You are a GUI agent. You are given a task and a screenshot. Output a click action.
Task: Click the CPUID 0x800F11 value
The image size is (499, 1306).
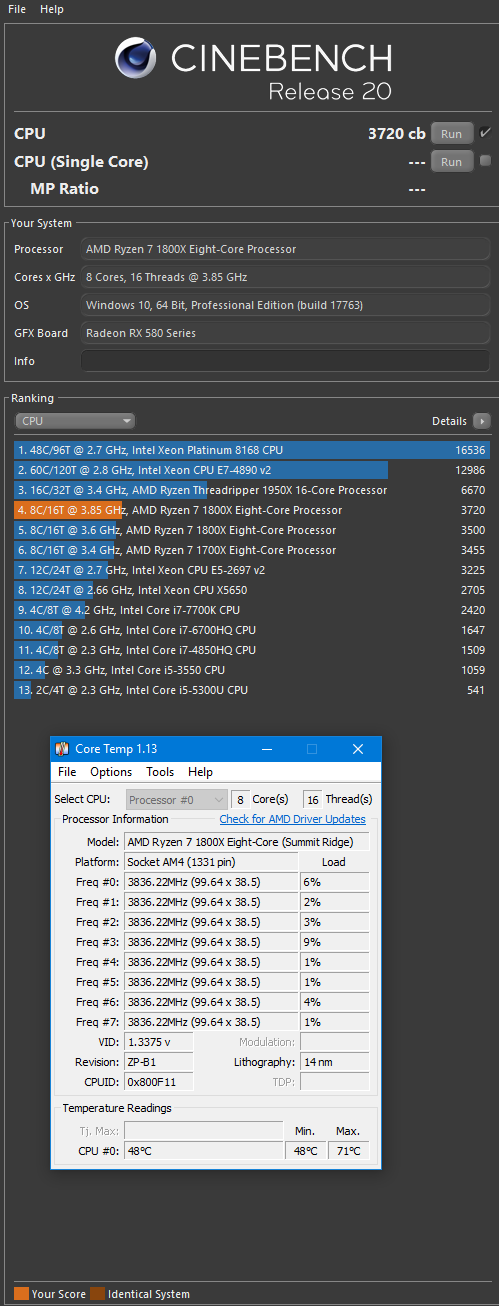(x=158, y=1082)
